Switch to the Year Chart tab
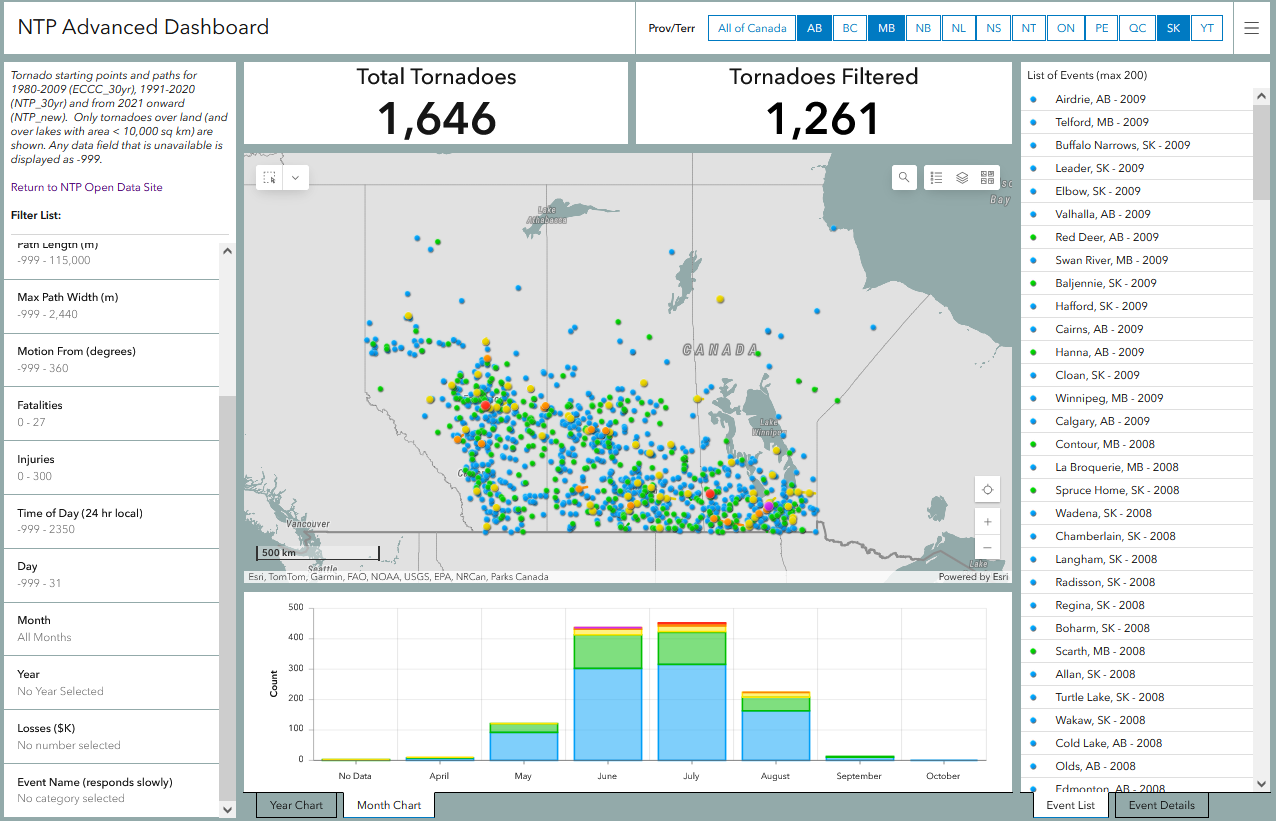The height and width of the screenshot is (821, 1276). 297,805
